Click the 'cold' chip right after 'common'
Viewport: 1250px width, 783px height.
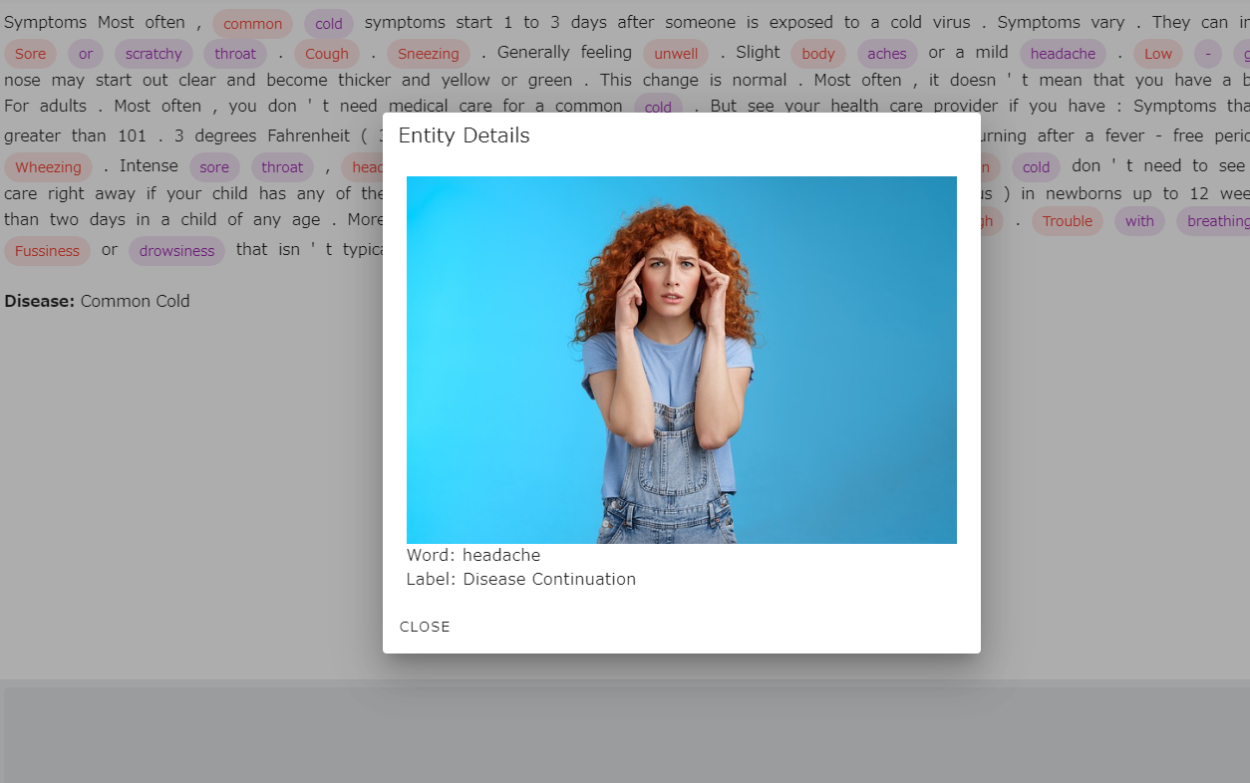328,24
